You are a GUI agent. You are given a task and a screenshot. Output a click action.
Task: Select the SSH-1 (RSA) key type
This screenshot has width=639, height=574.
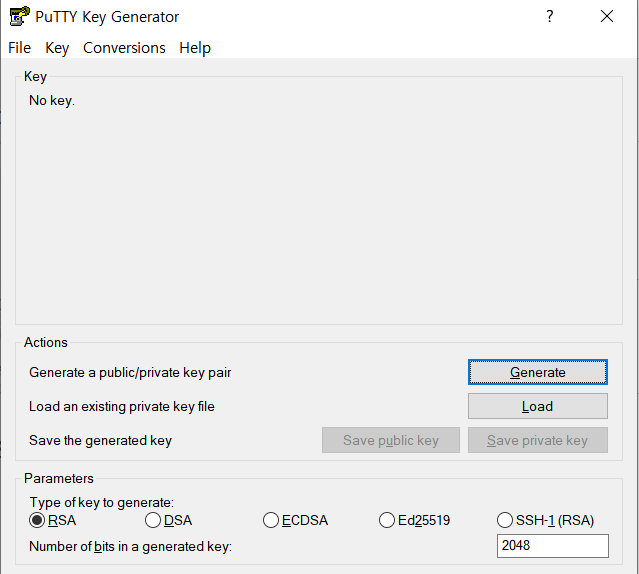545,520
